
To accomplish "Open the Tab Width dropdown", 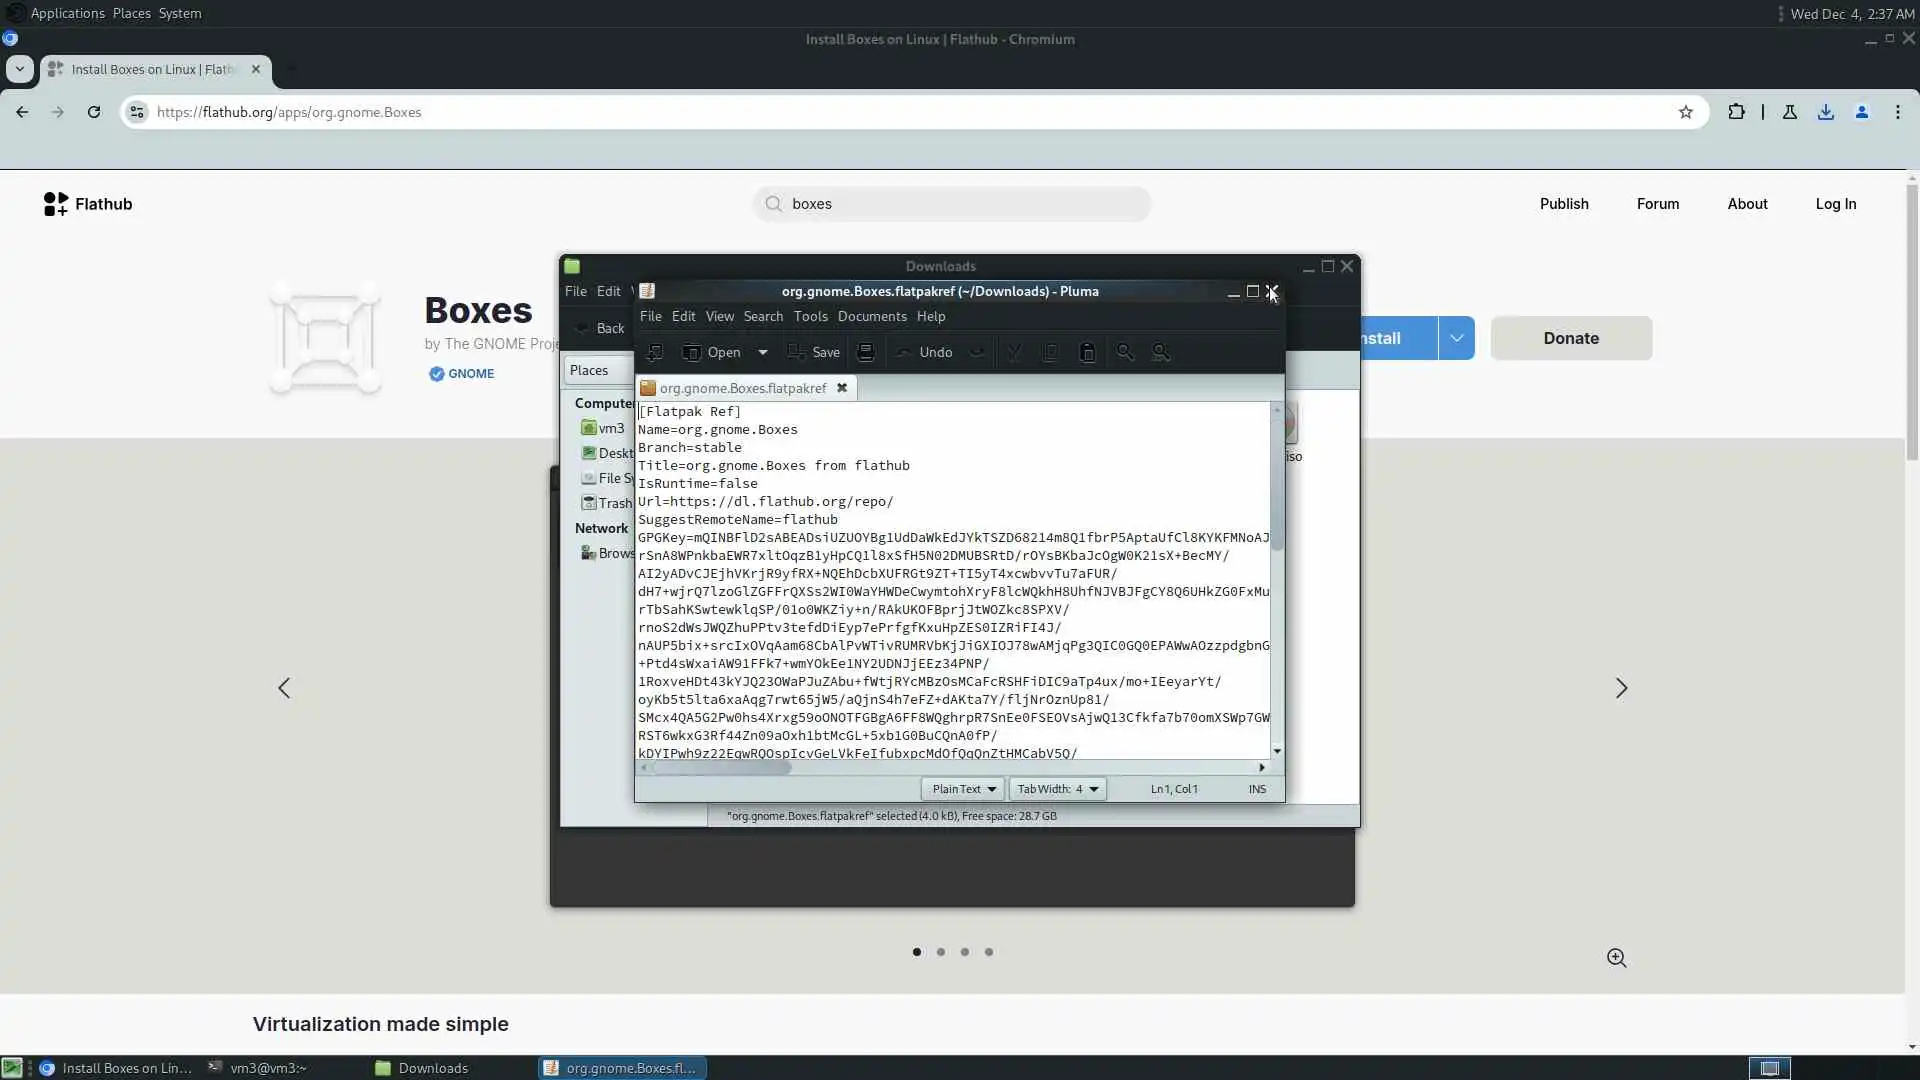I will 1057,789.
